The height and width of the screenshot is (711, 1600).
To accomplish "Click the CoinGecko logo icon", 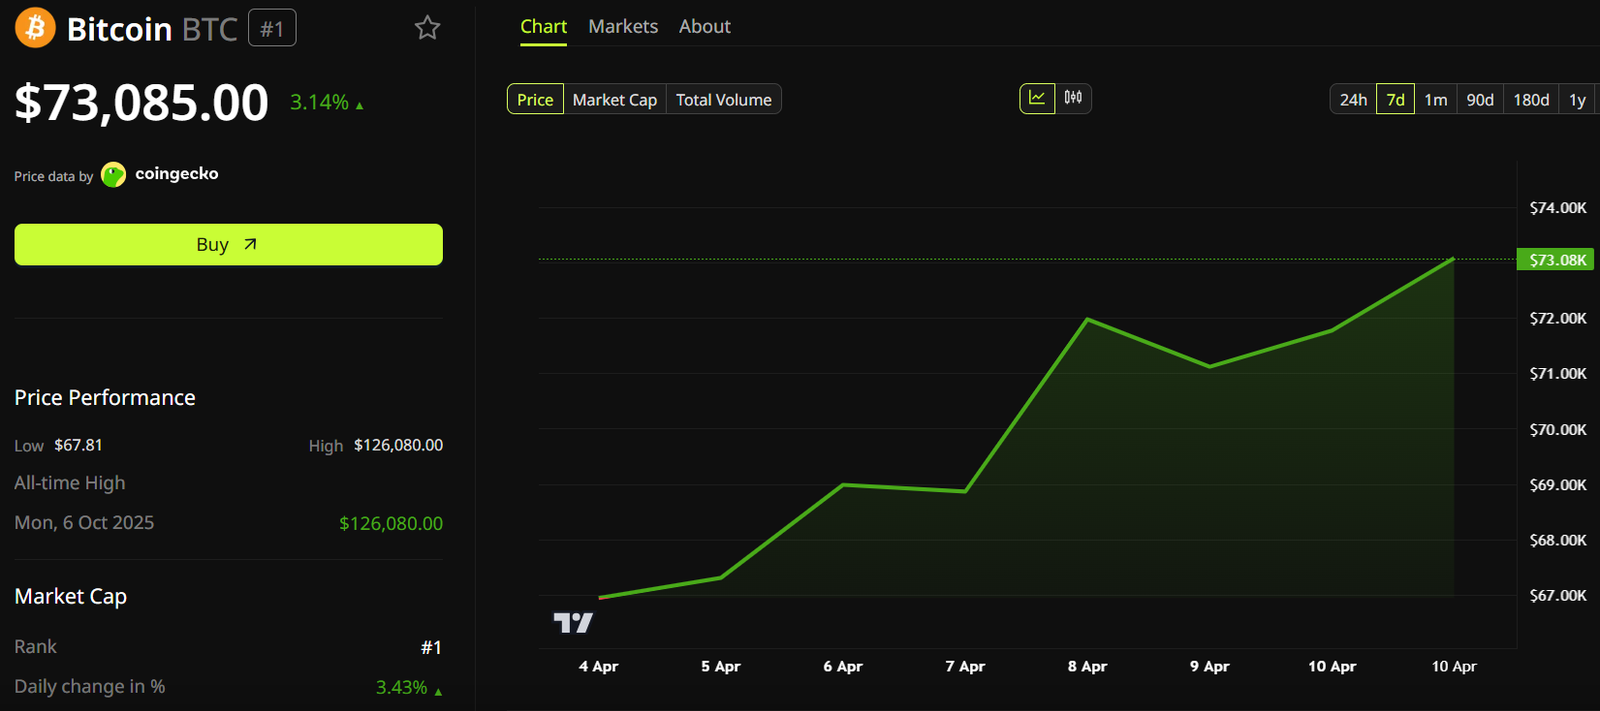I will click(114, 175).
